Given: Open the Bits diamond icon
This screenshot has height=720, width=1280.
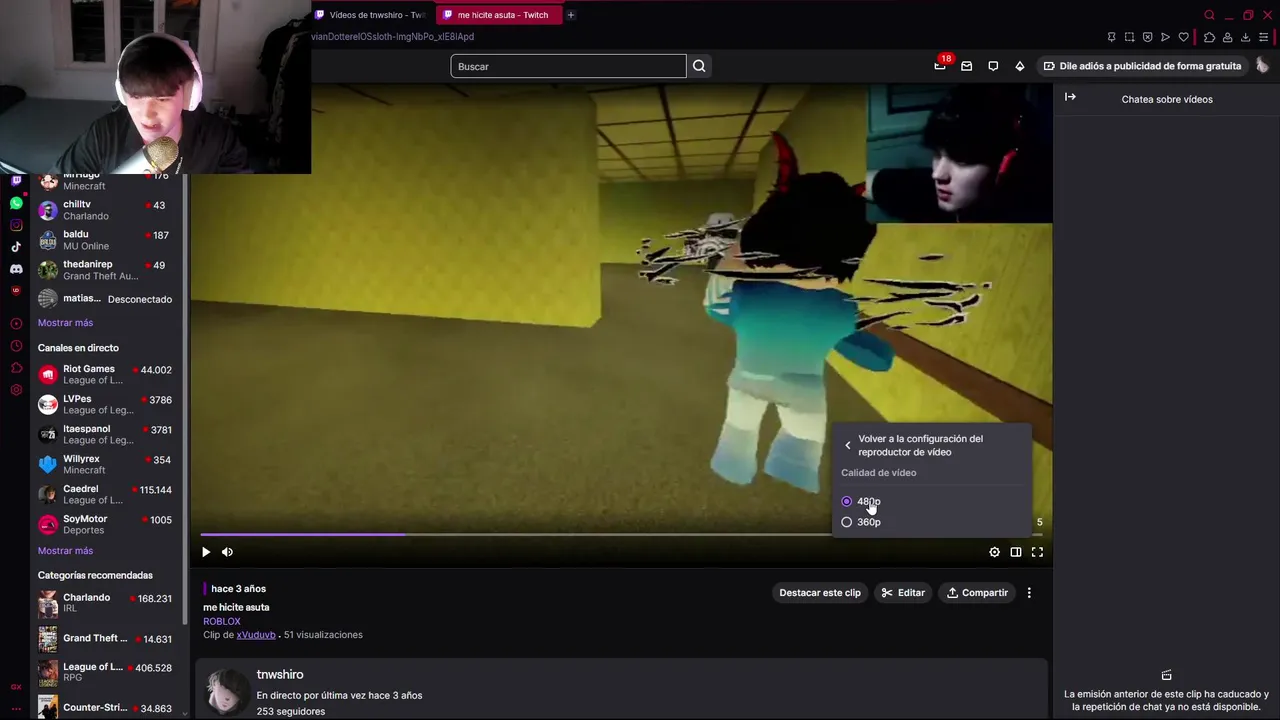Looking at the screenshot, I should click(x=1019, y=66).
